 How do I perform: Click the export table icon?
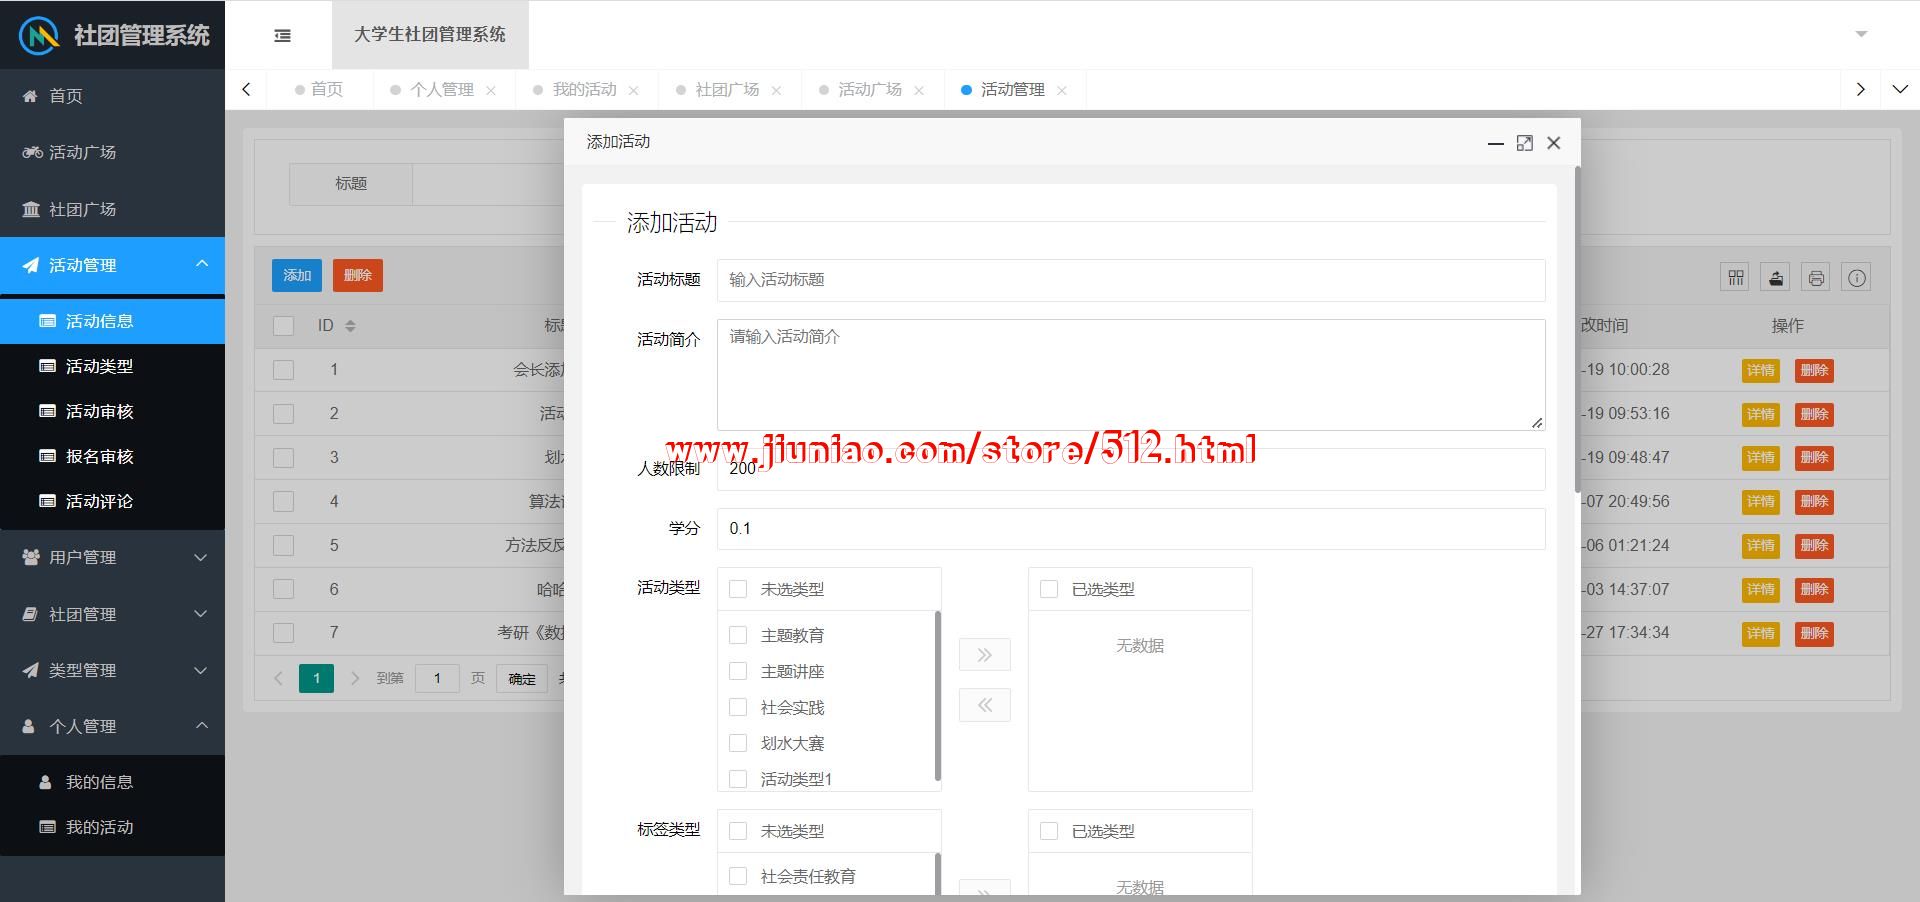[1775, 278]
